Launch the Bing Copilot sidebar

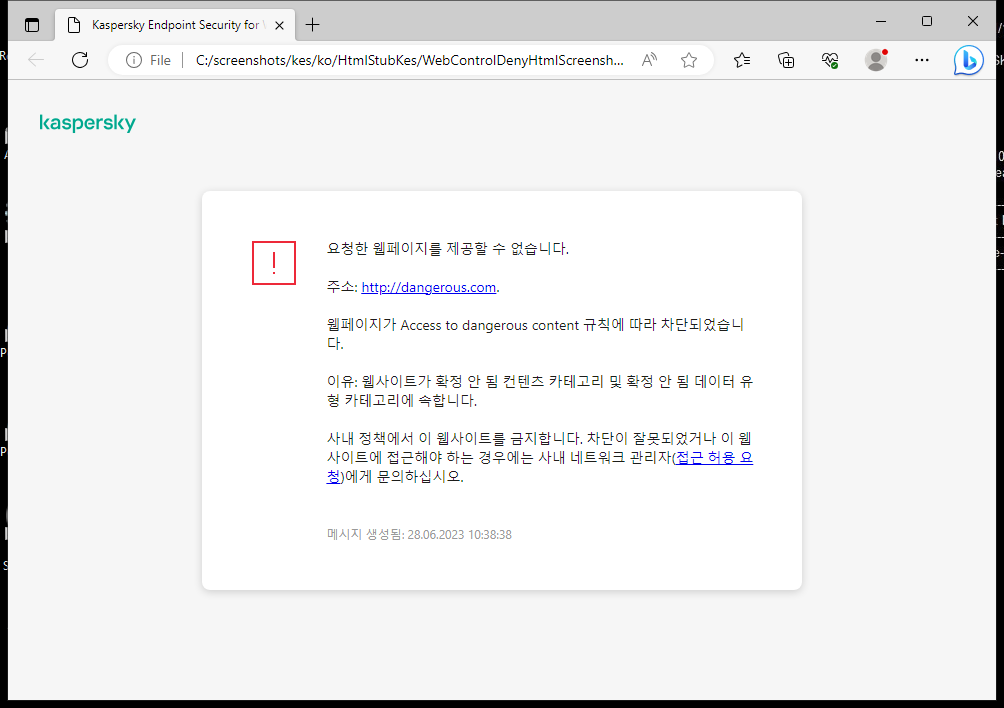[968, 60]
